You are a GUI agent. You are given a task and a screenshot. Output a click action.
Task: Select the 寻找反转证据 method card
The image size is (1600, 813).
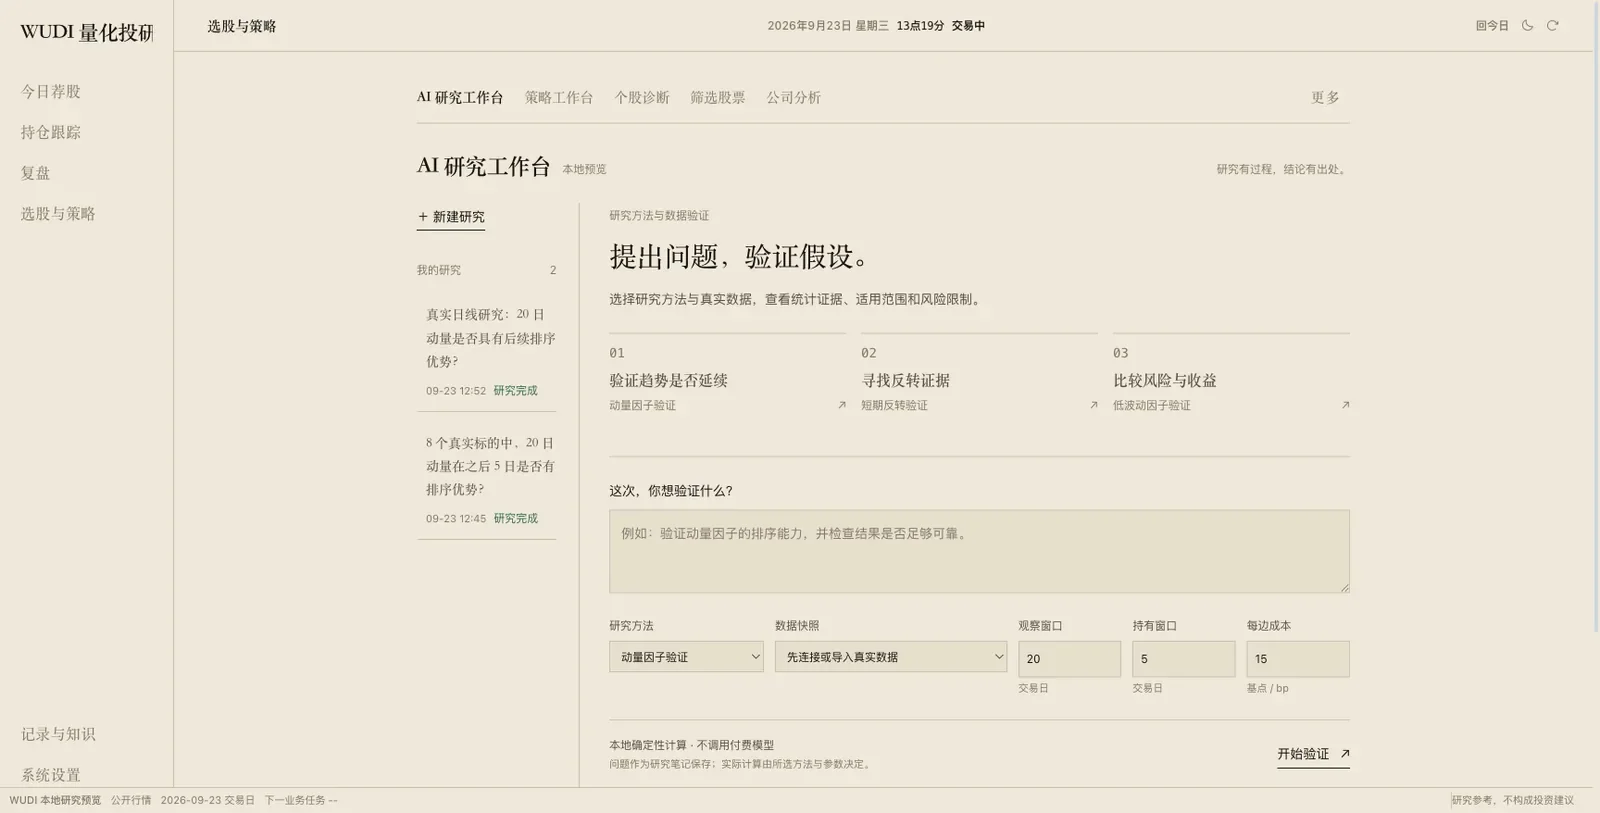coord(979,380)
